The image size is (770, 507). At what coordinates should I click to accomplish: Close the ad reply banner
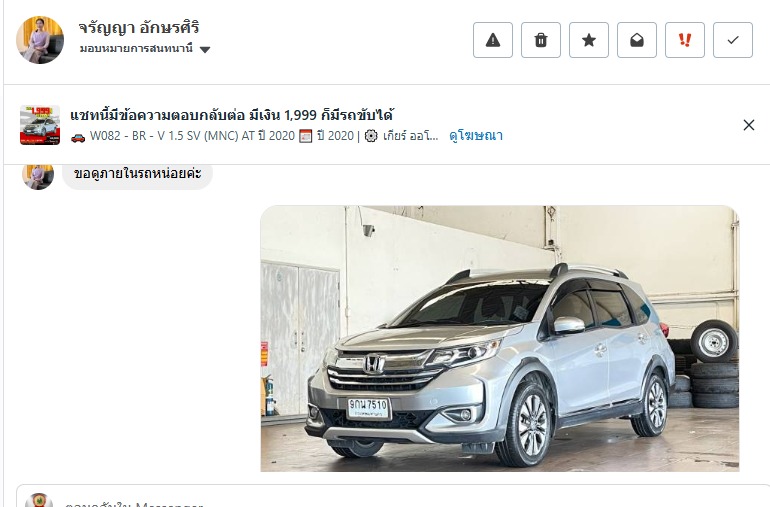point(748,125)
